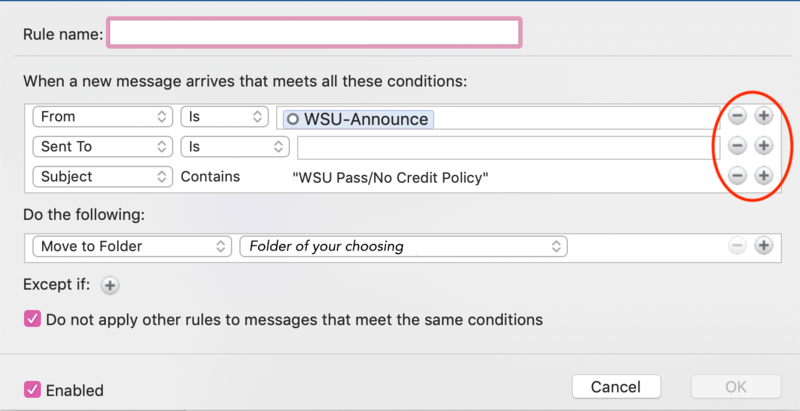This screenshot has height=411, width=800.
Task: Disable the Enabled checkbox
Action: point(31,389)
